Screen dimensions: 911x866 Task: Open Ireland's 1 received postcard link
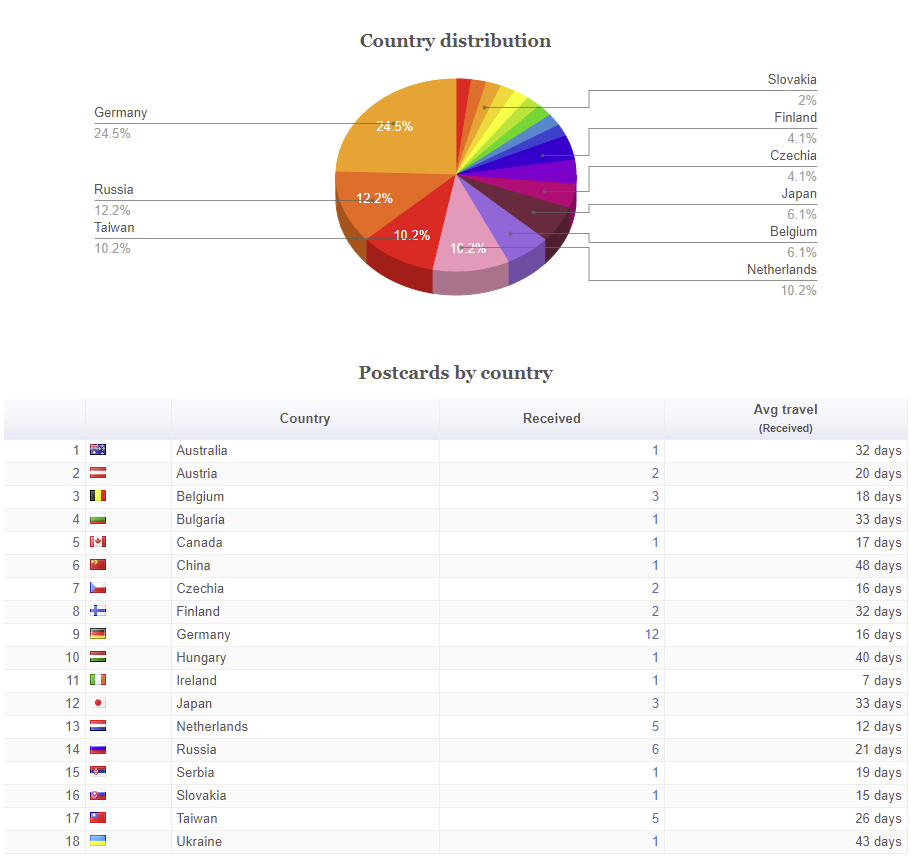coord(655,680)
